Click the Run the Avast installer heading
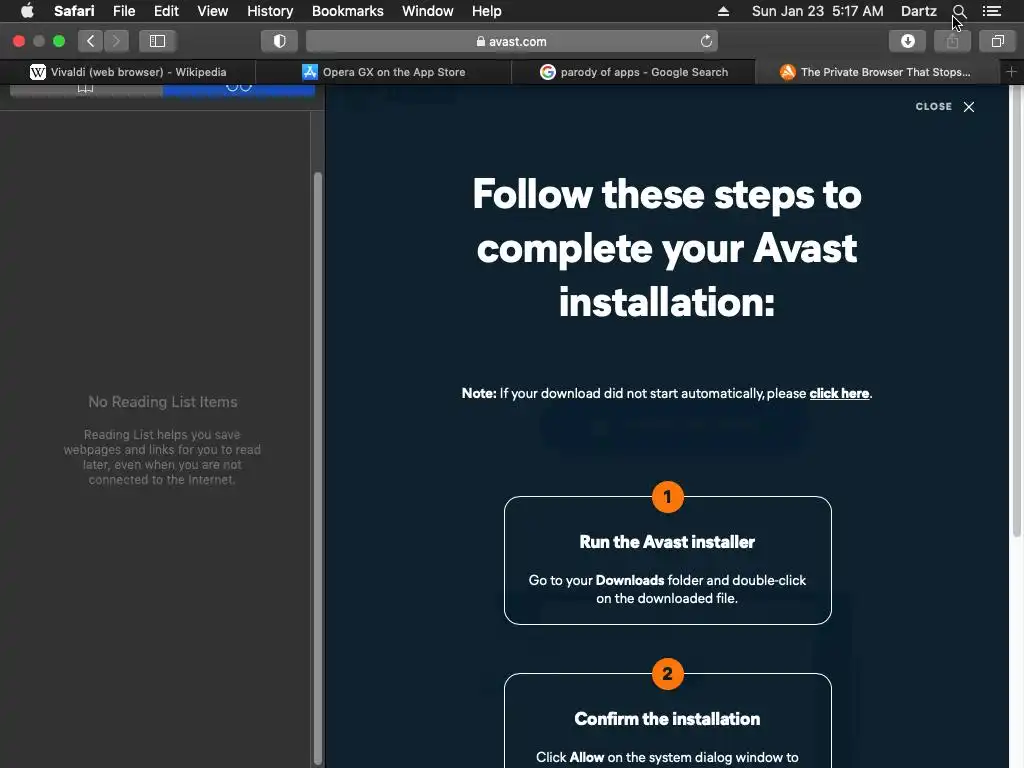 pos(667,542)
